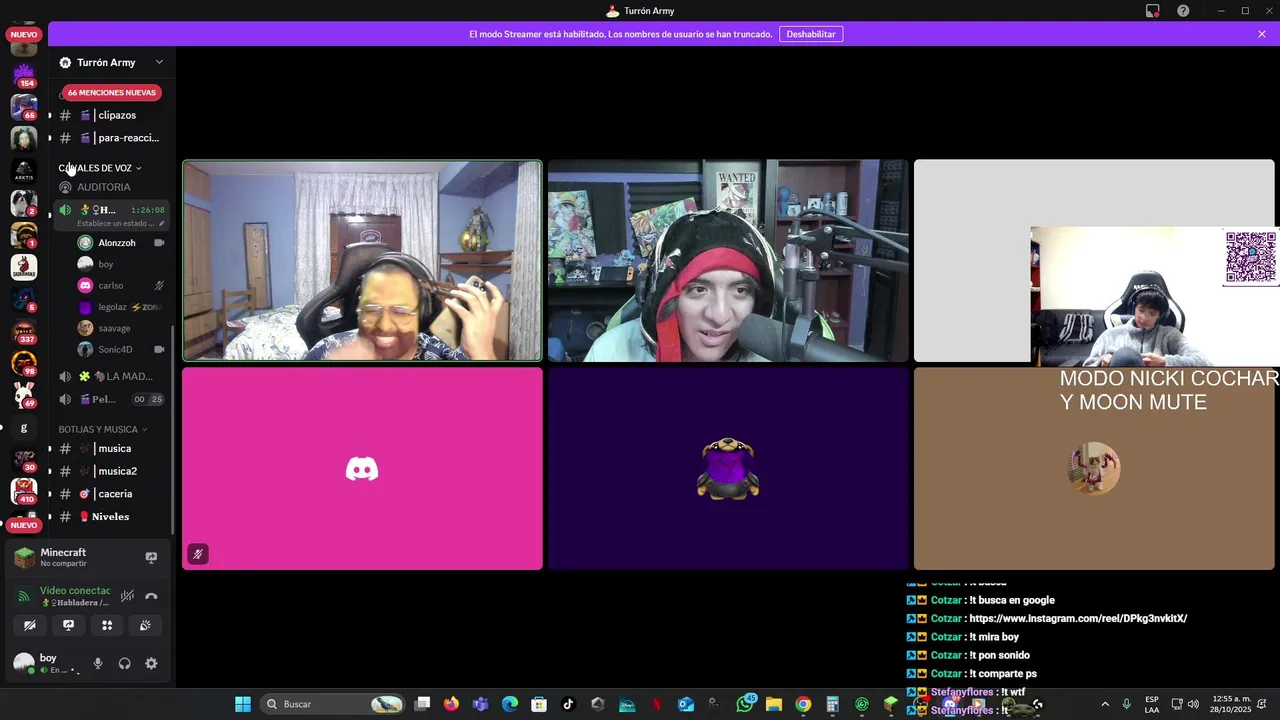Image resolution: width=1280 pixels, height=720 pixels.
Task: Show hidden system tray icons
Action: [1105, 704]
